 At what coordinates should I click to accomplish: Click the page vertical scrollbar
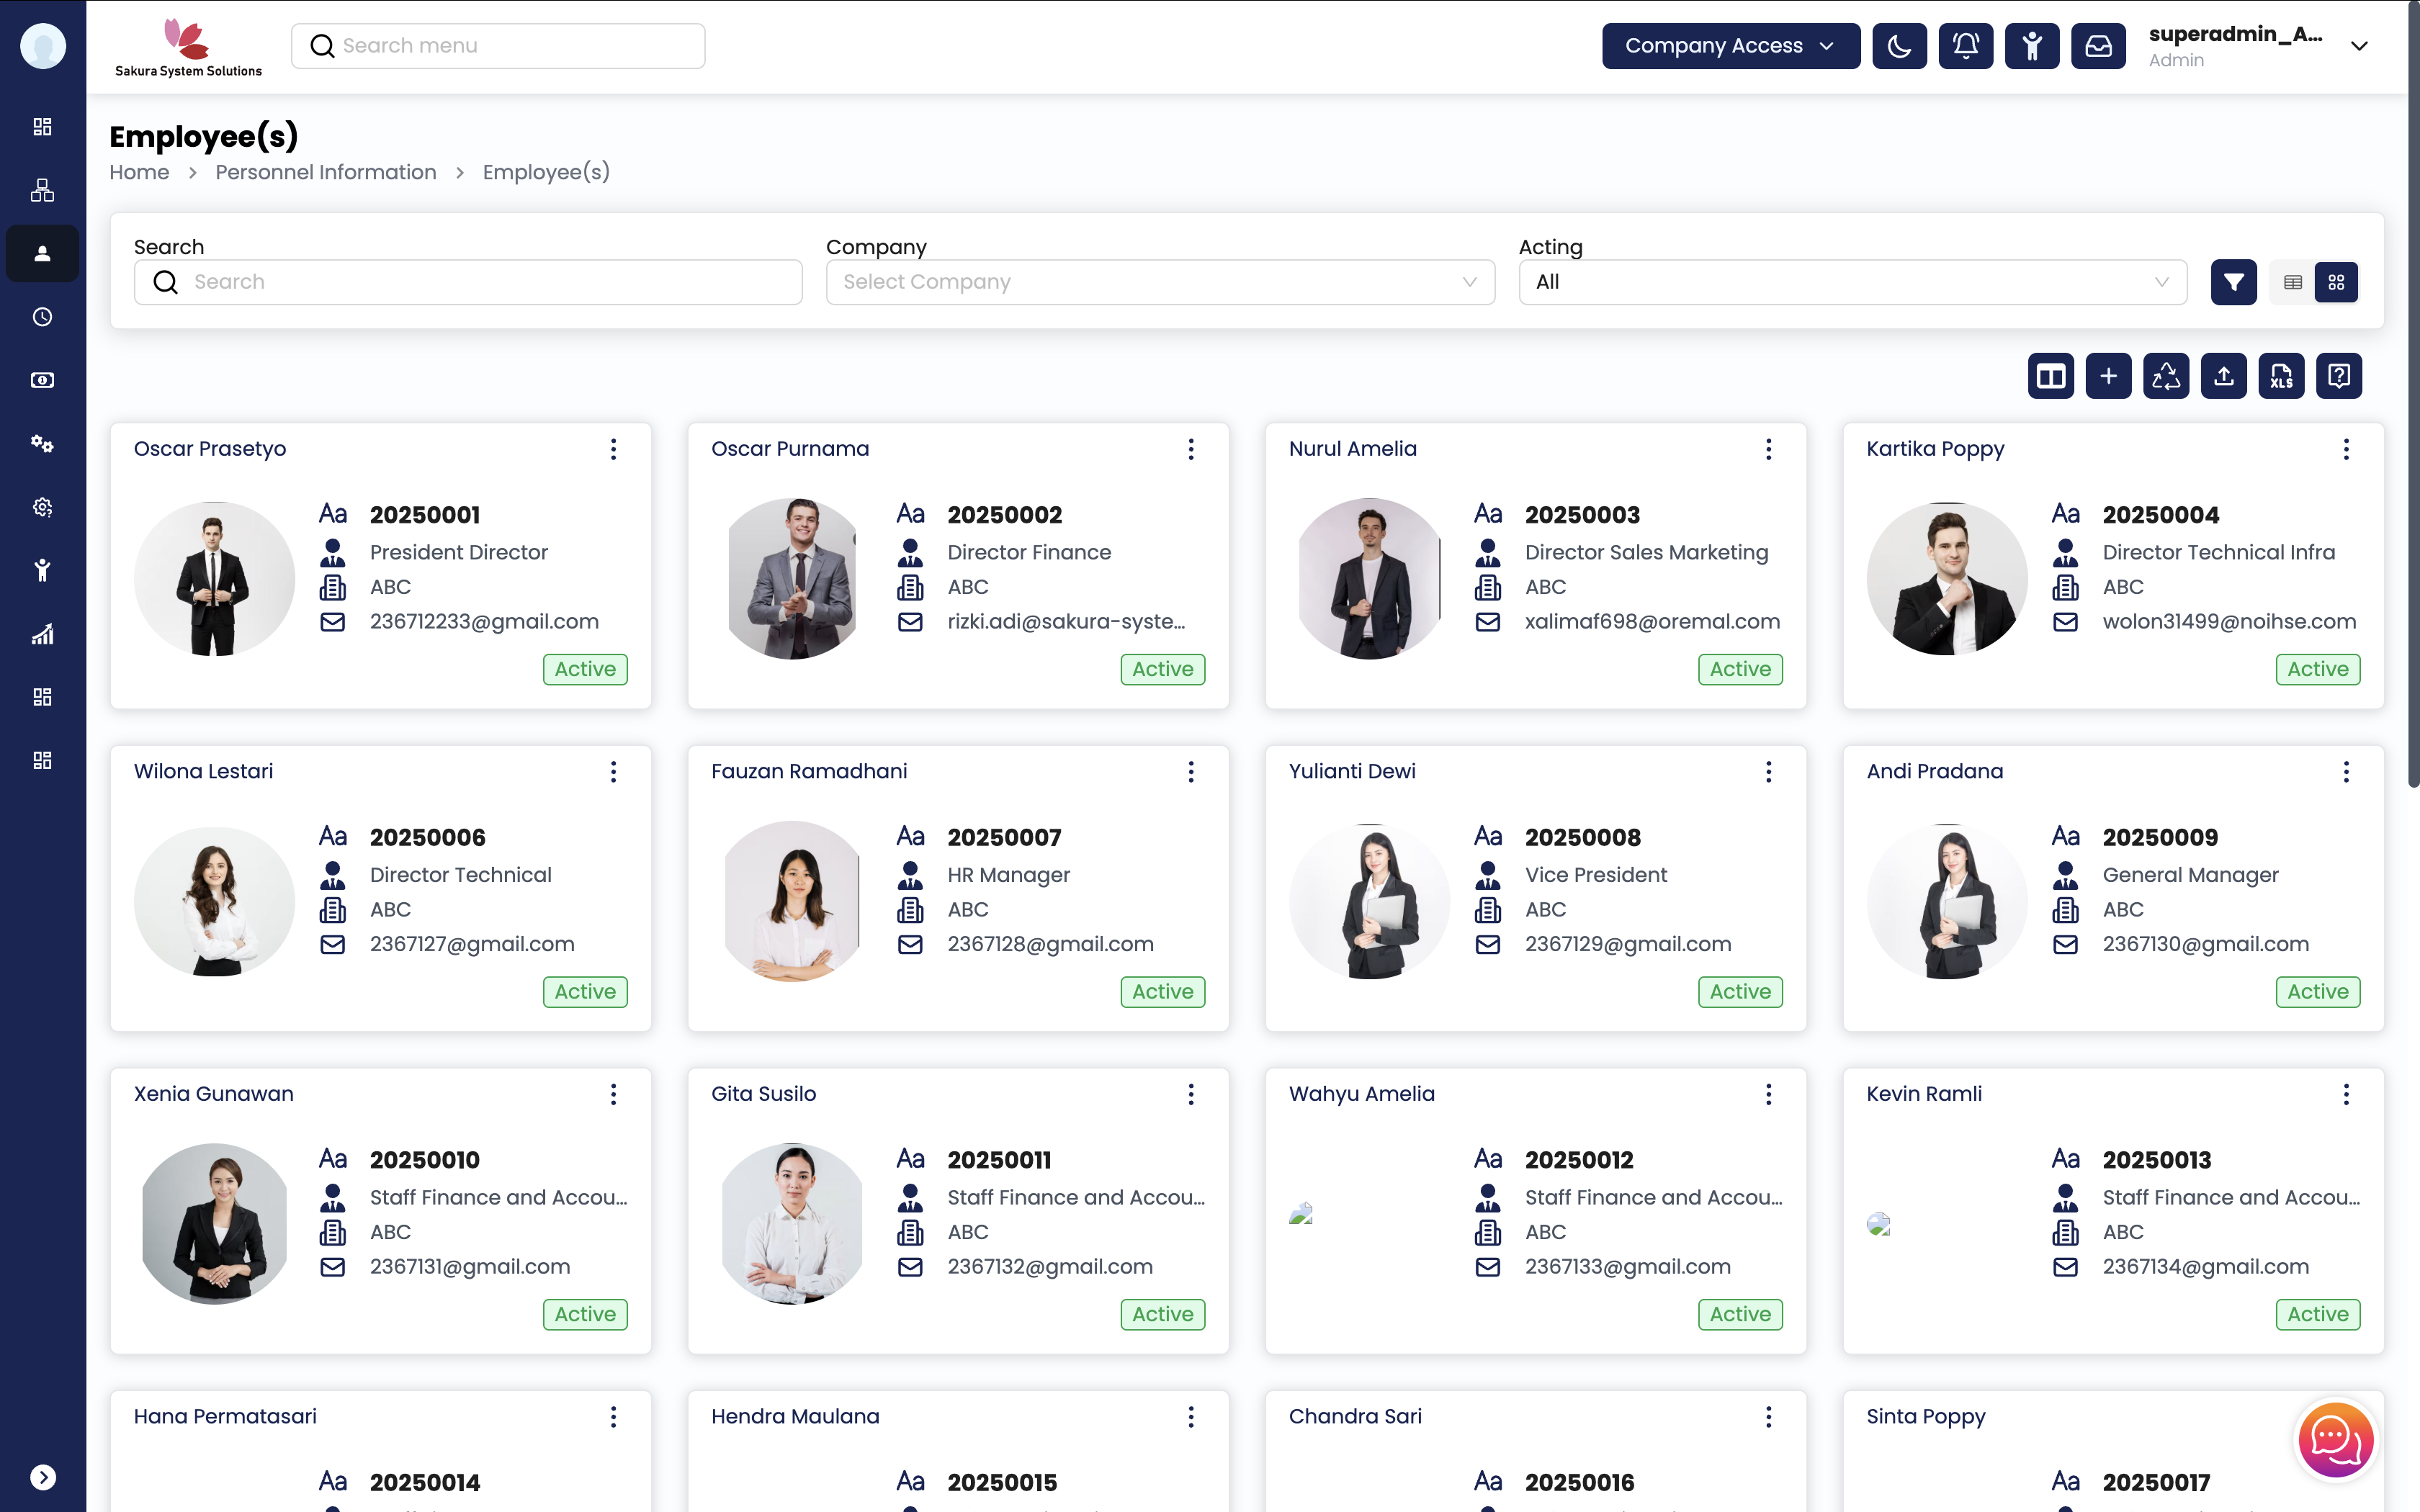(x=2413, y=395)
